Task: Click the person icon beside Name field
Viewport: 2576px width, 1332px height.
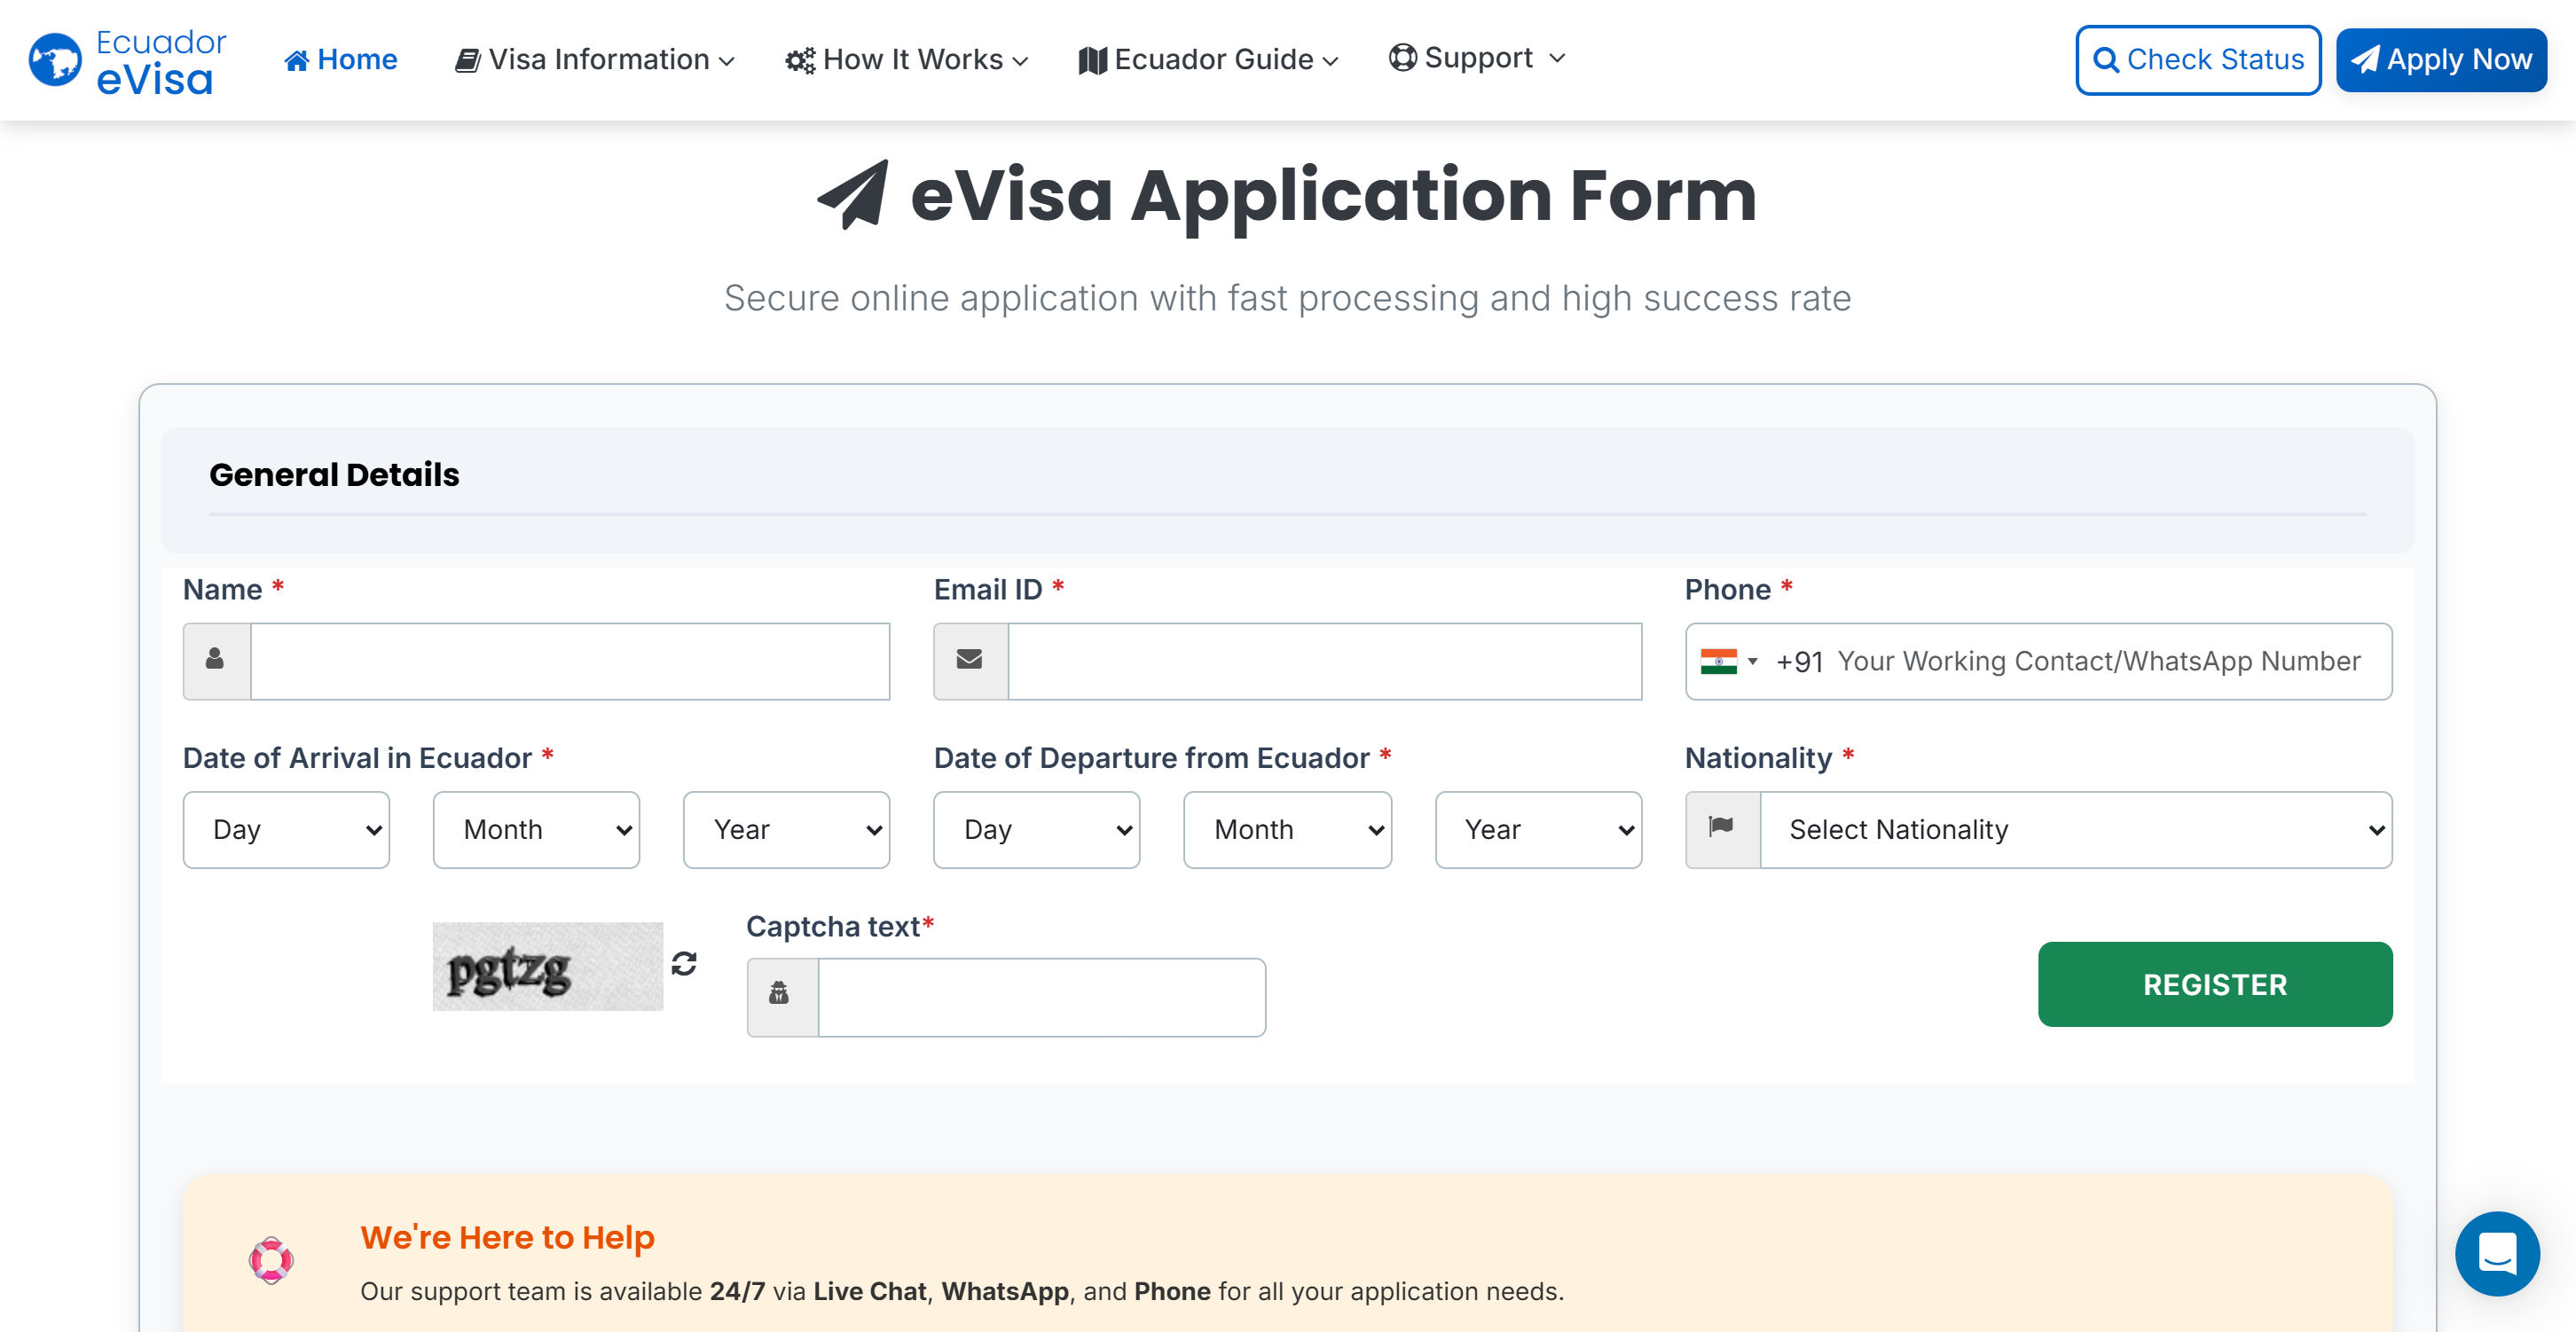Action: click(215, 660)
